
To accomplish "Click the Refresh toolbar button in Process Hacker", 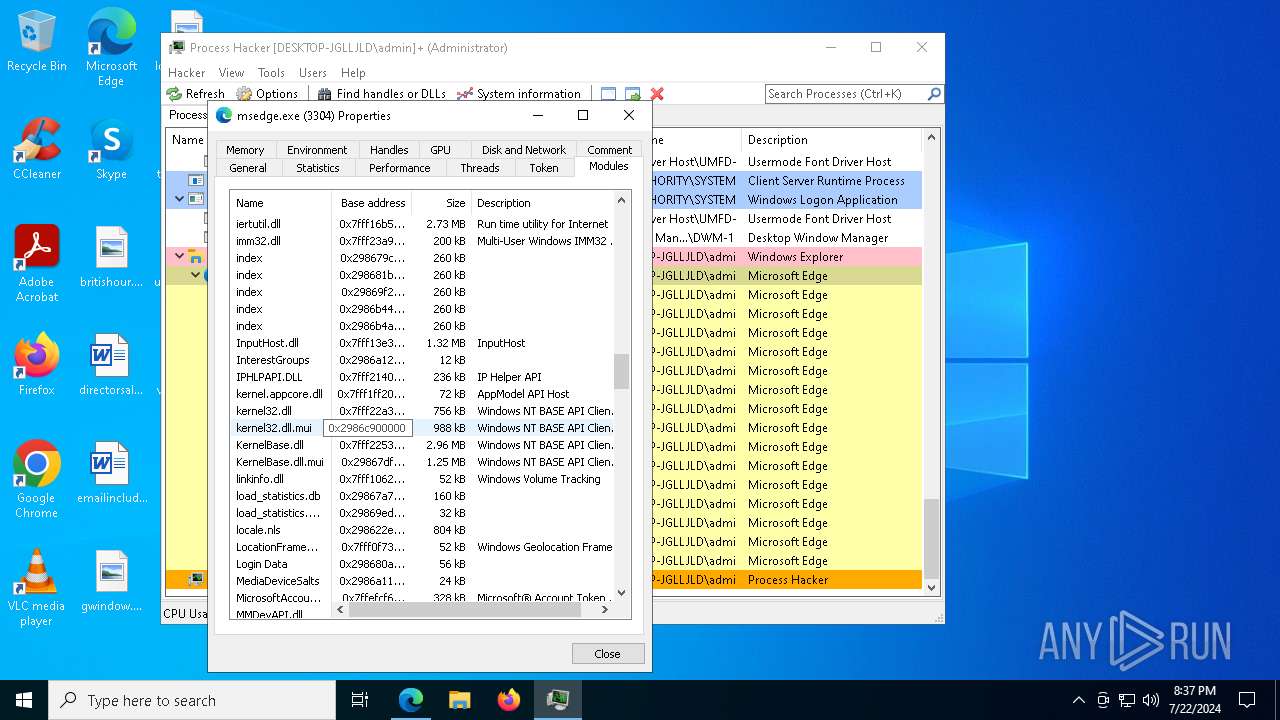I will (x=196, y=94).
